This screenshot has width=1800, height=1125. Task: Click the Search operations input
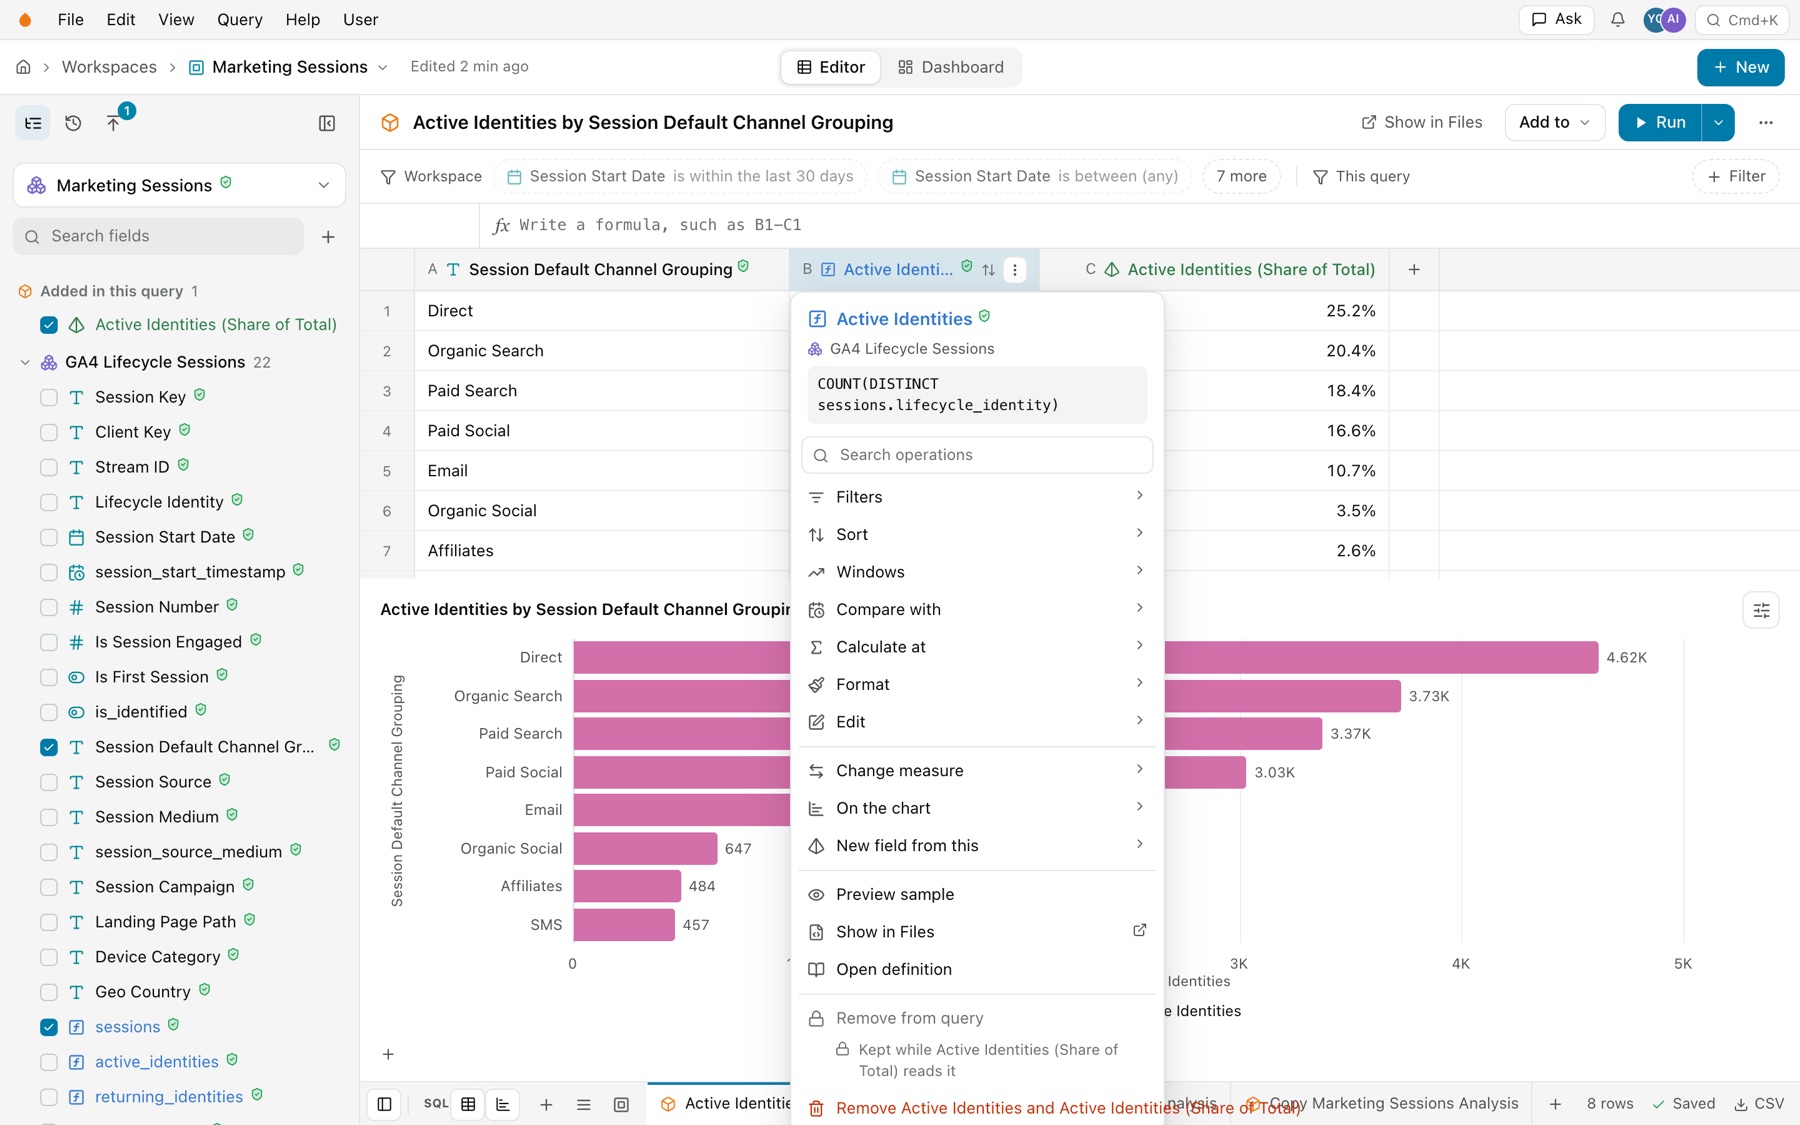977,455
